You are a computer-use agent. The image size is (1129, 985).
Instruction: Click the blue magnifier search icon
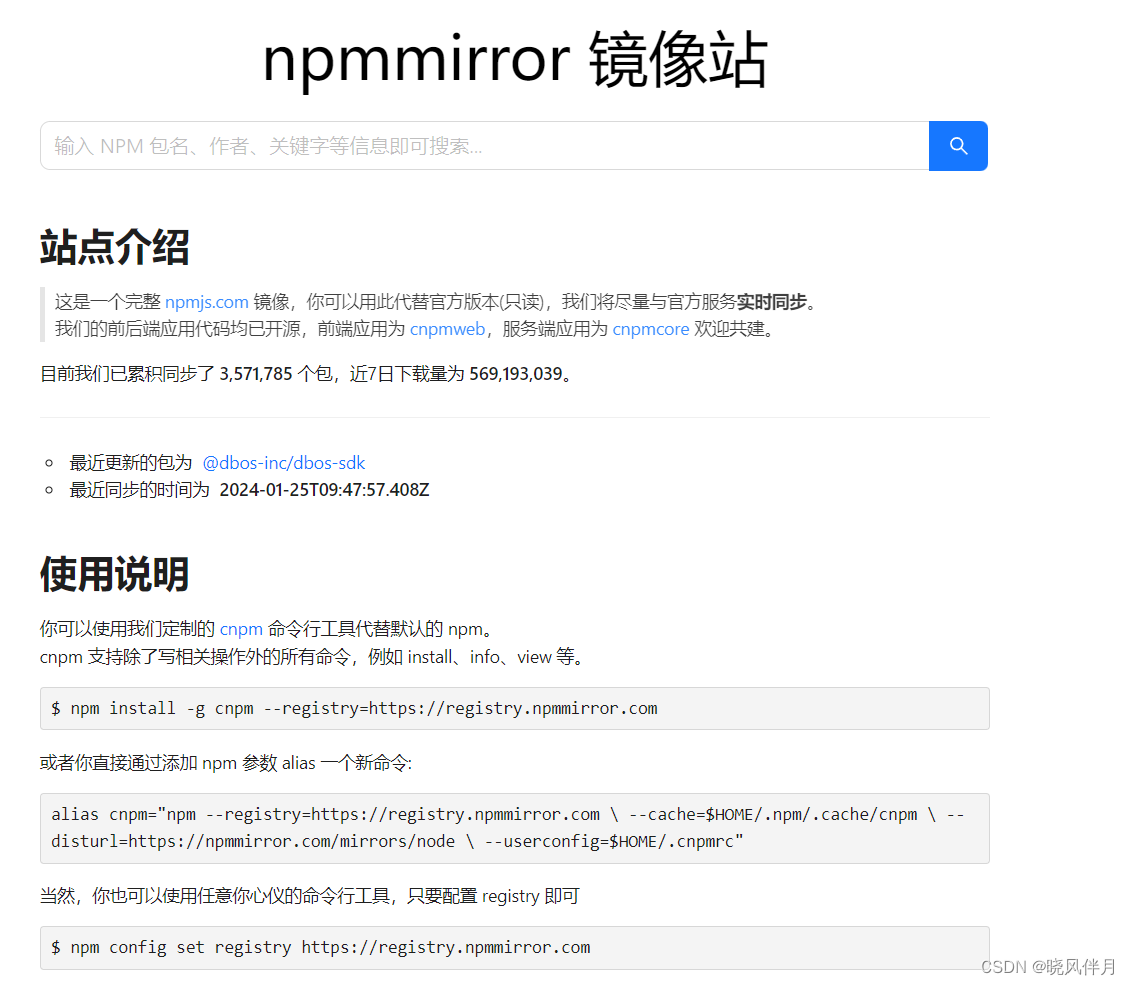pos(957,145)
